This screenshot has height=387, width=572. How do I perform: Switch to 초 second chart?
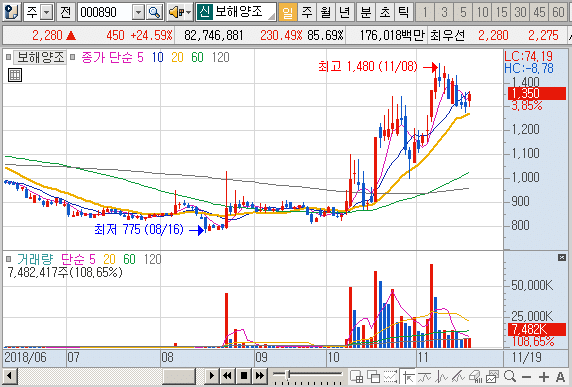coord(385,12)
